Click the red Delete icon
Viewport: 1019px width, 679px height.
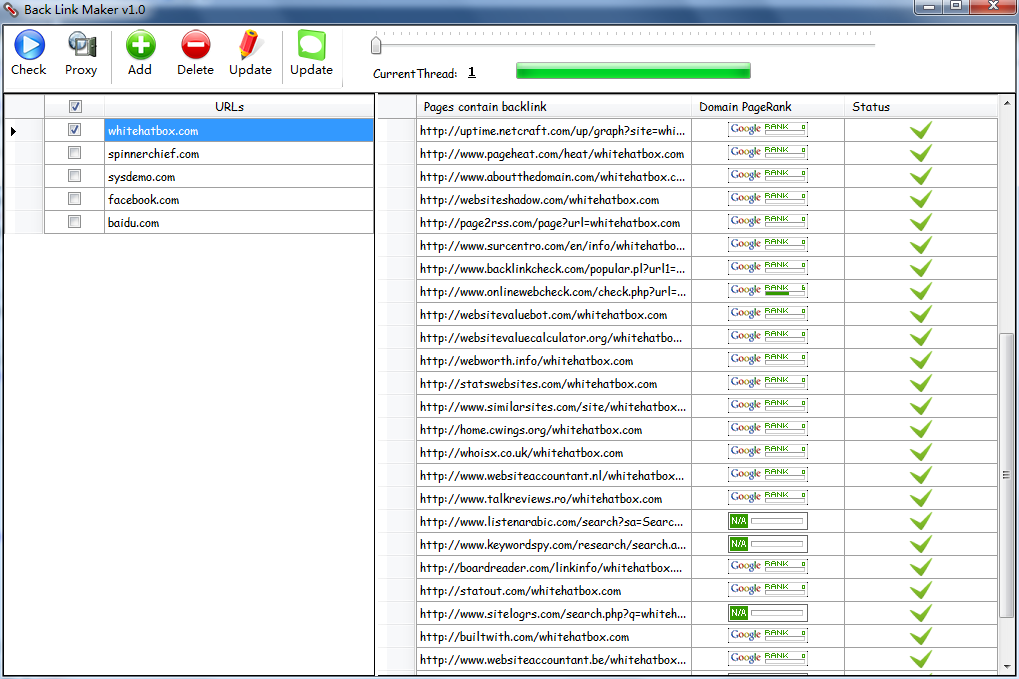[195, 46]
